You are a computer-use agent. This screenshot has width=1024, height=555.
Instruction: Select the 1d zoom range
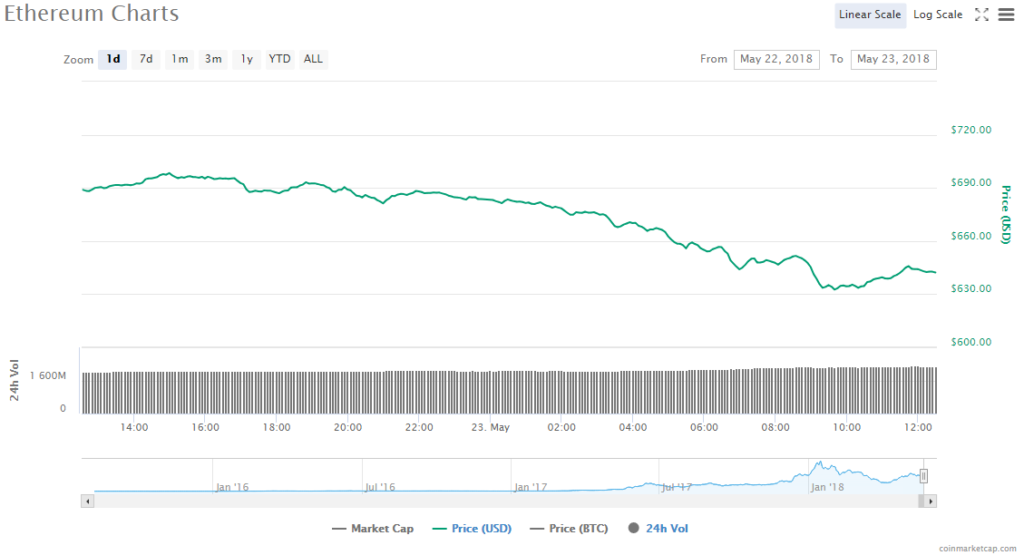(x=114, y=59)
